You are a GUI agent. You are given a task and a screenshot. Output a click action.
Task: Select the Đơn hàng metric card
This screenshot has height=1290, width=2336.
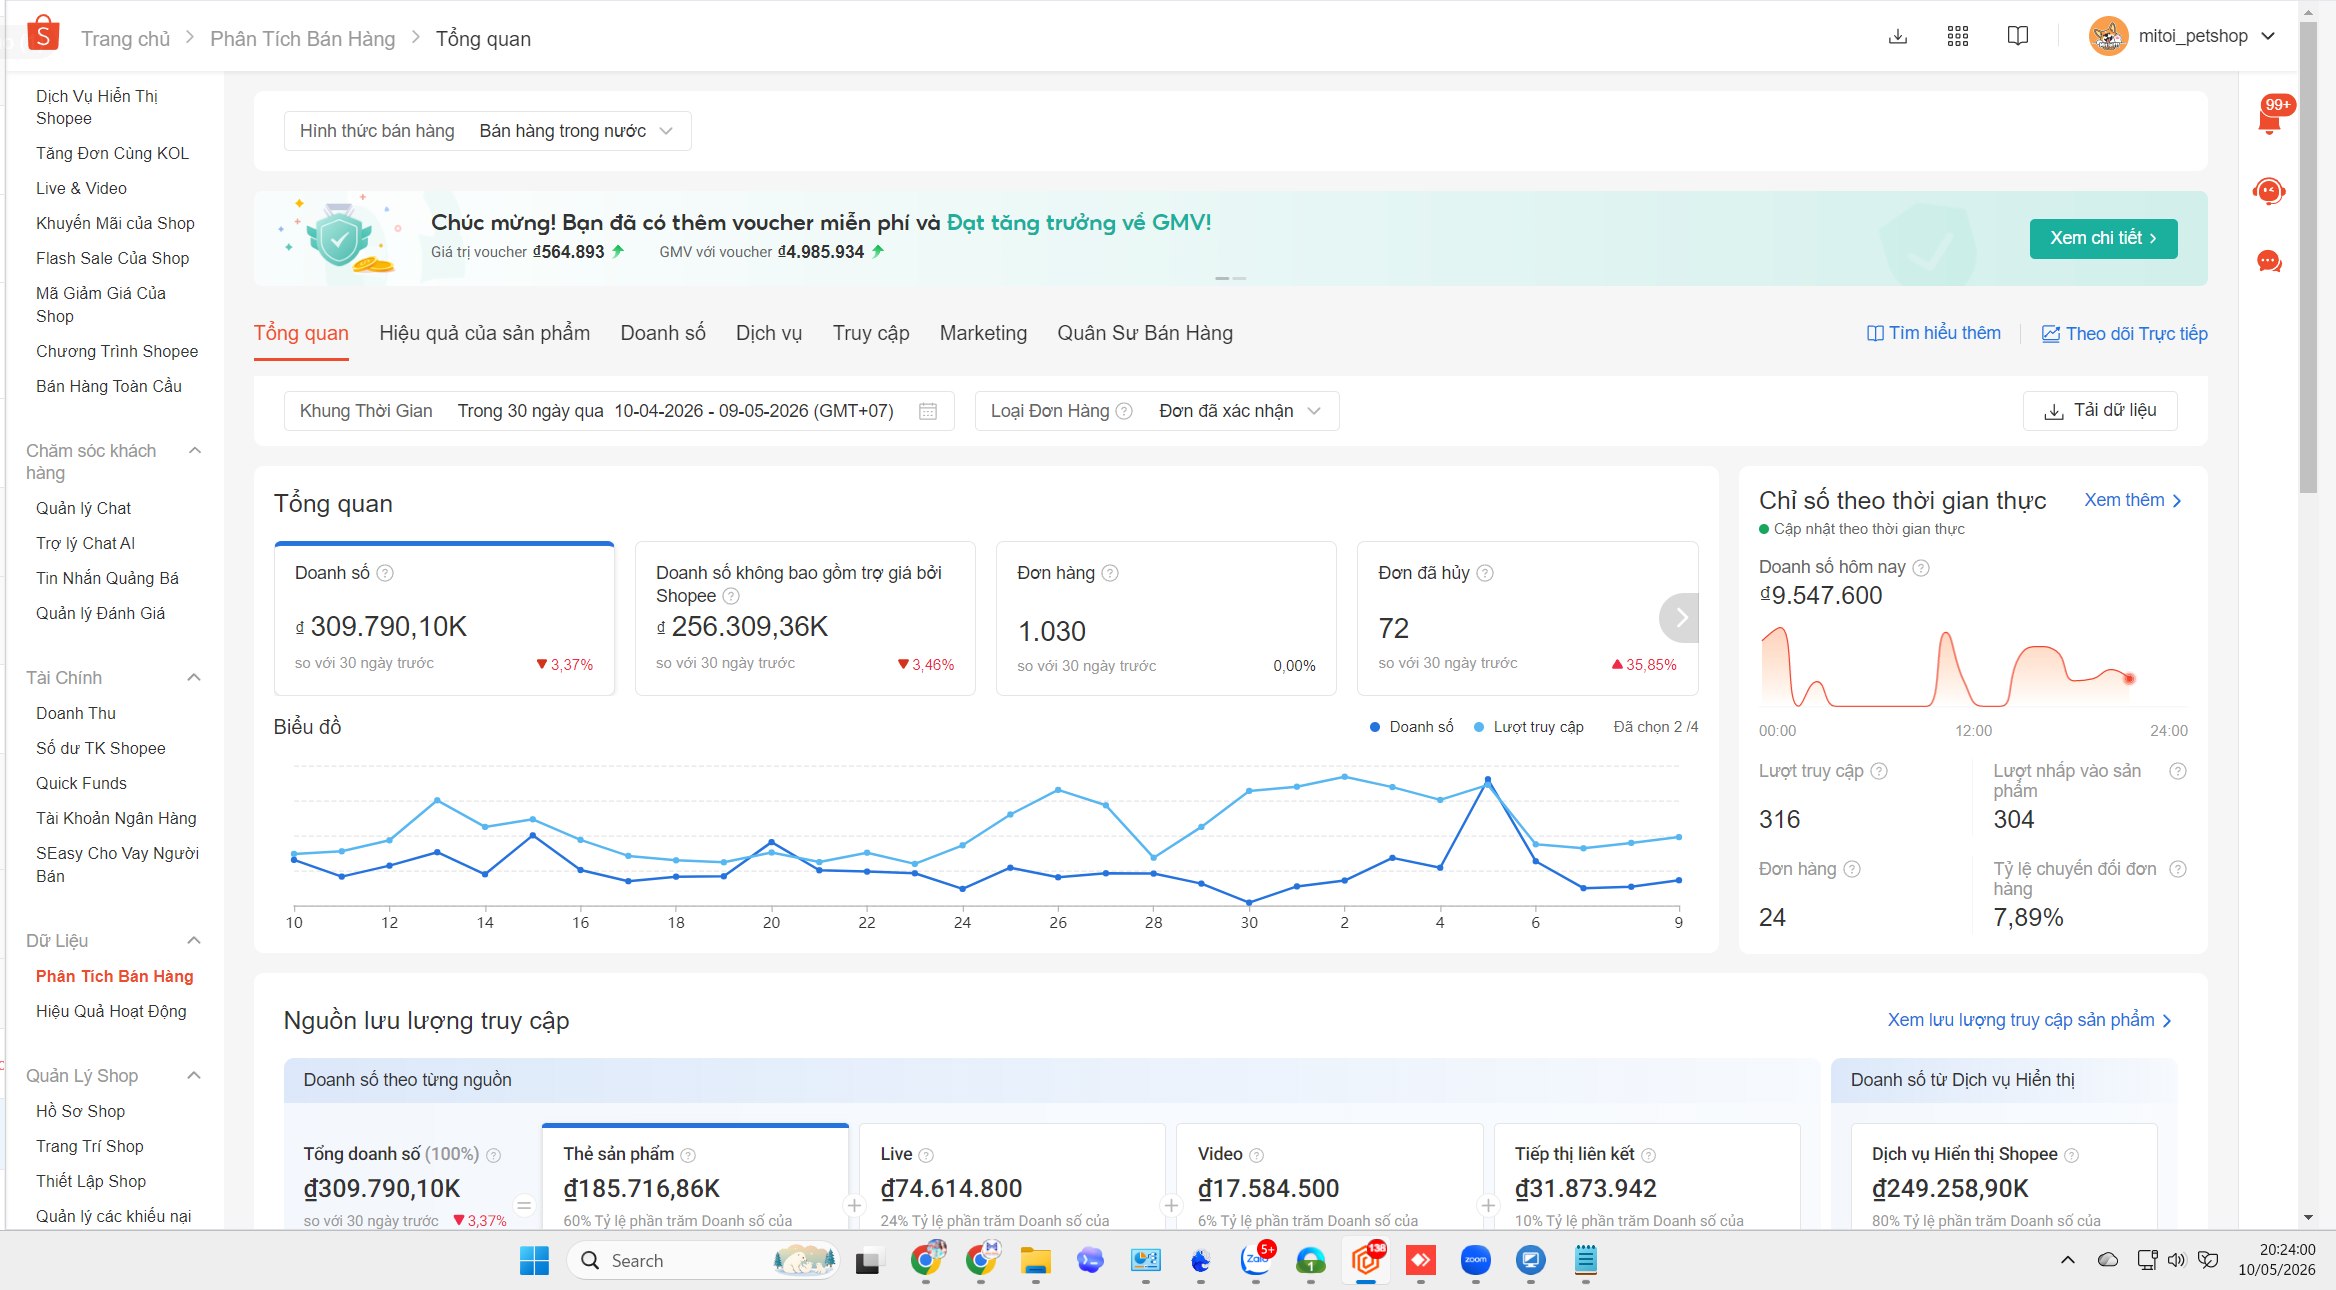pos(1166,618)
